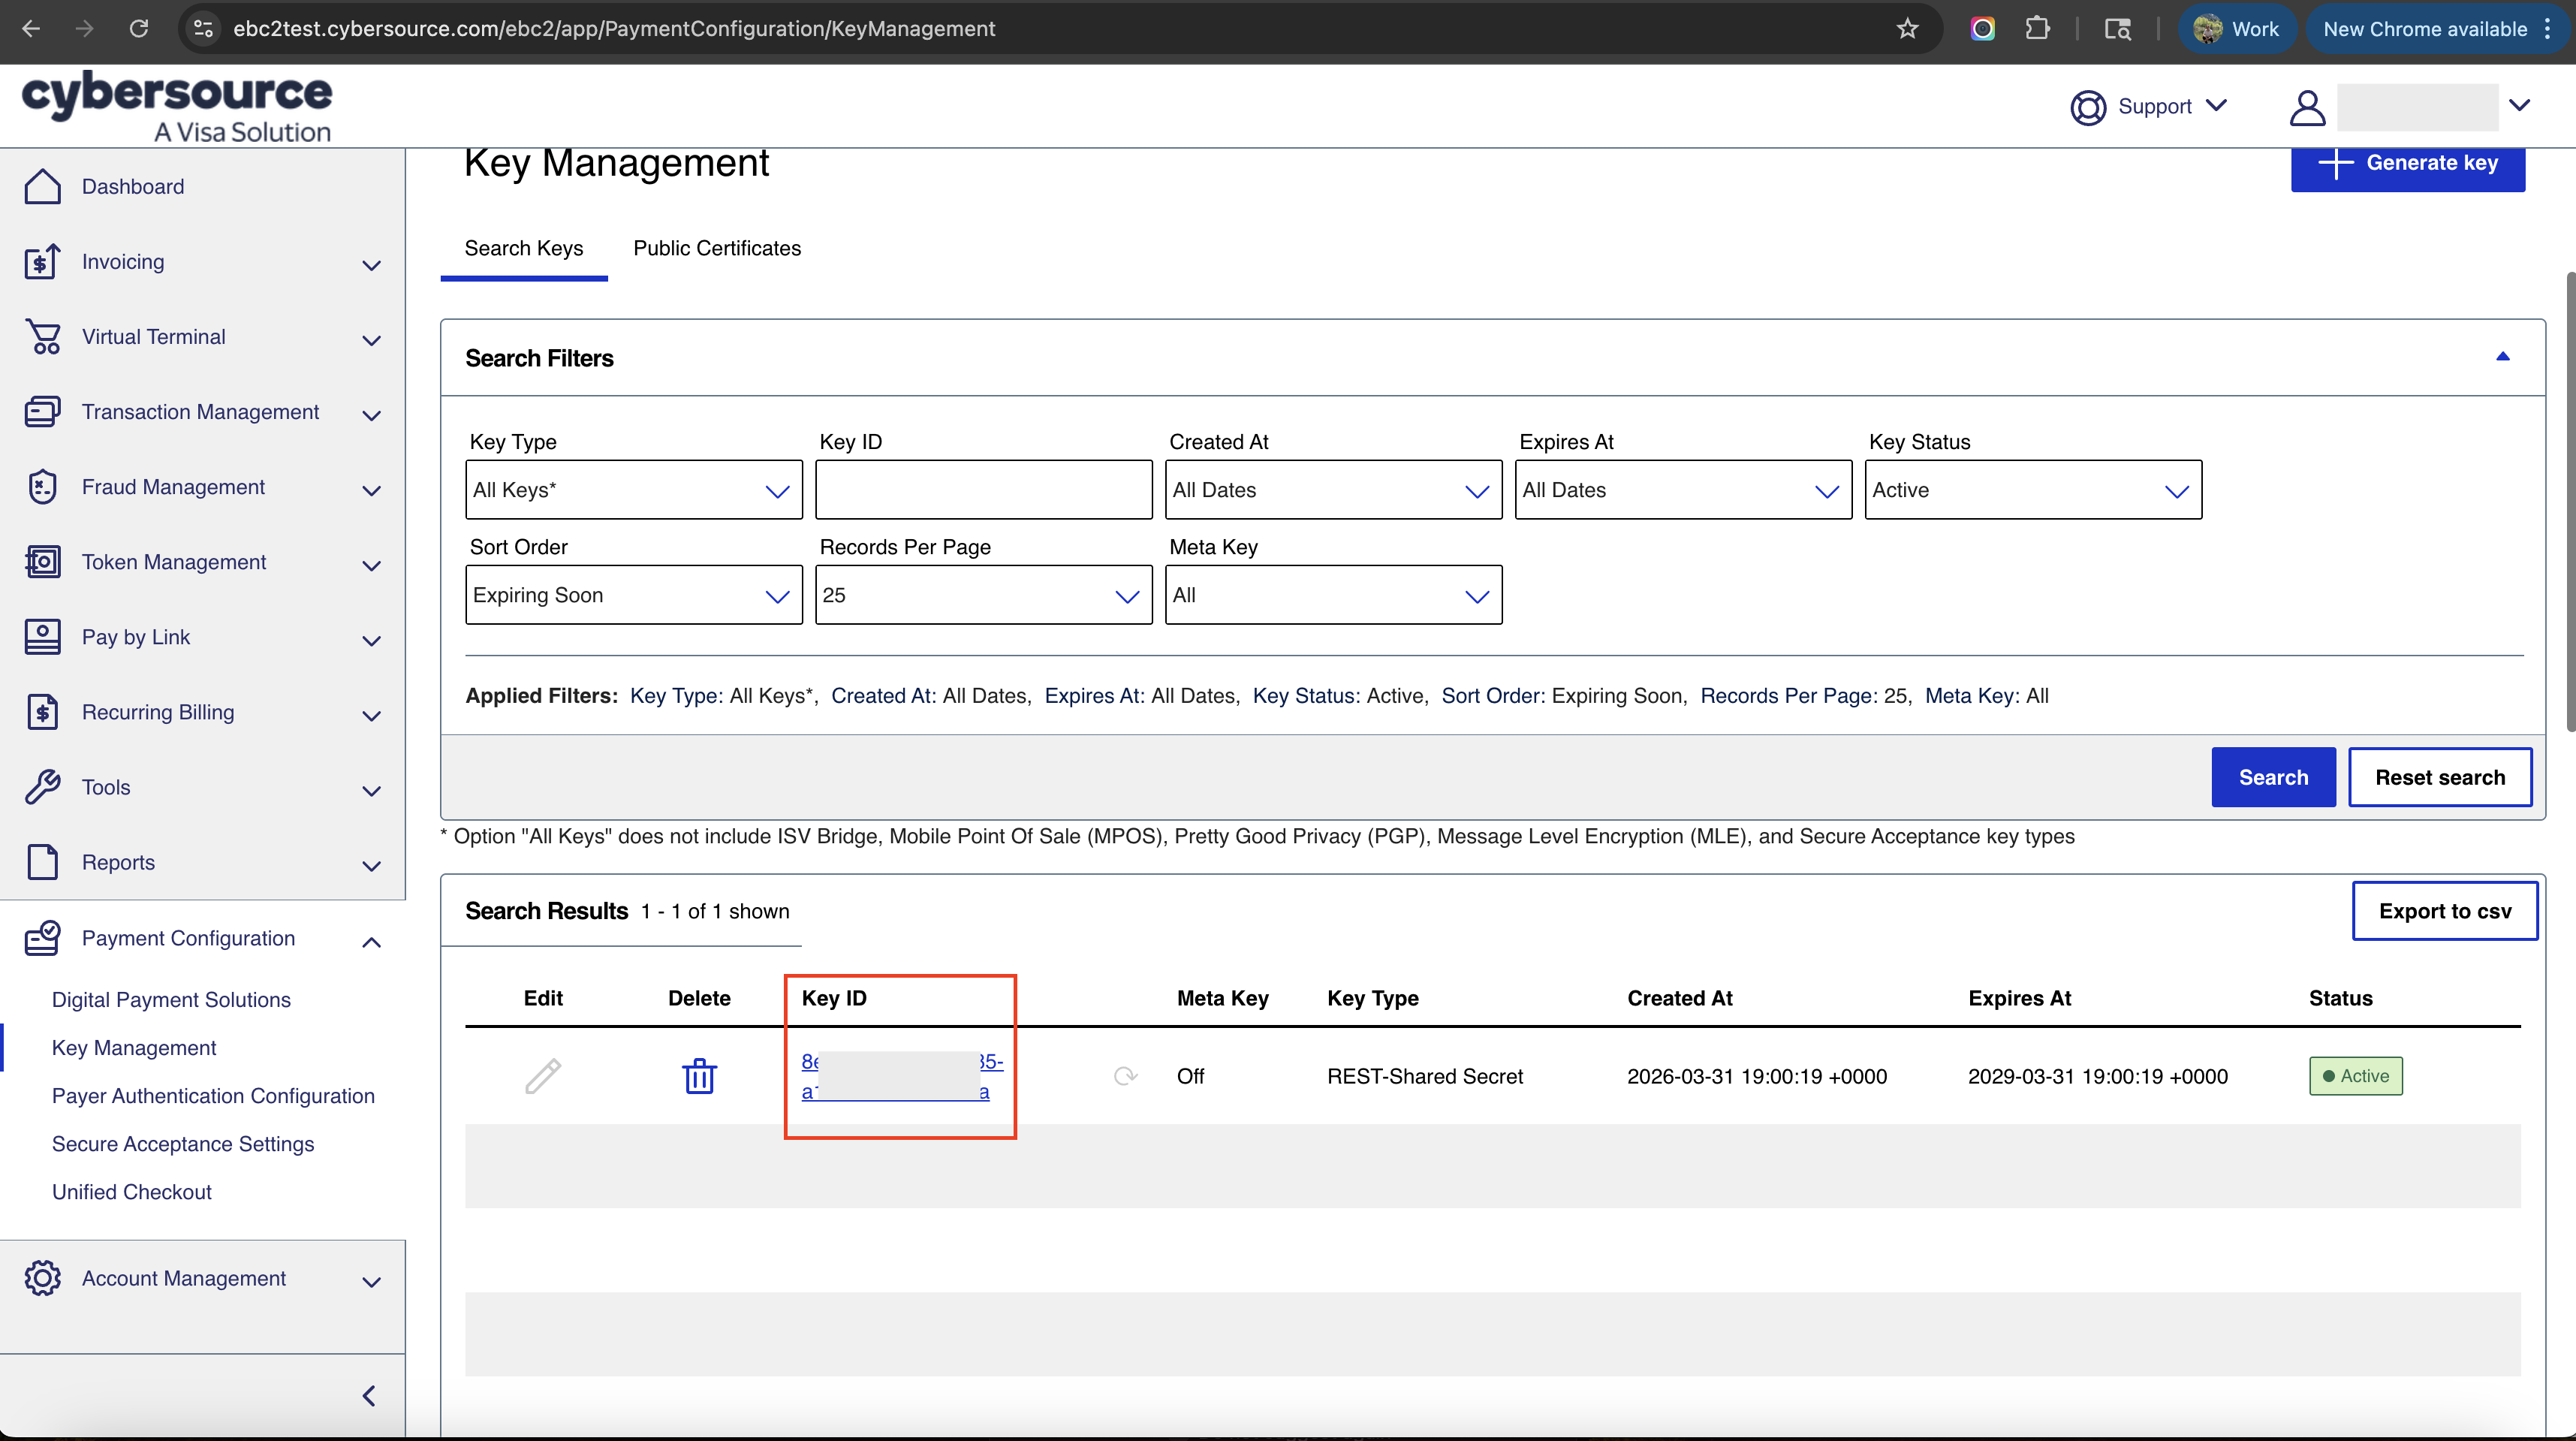Click the browser address bar URL

pyautogui.click(x=614, y=28)
